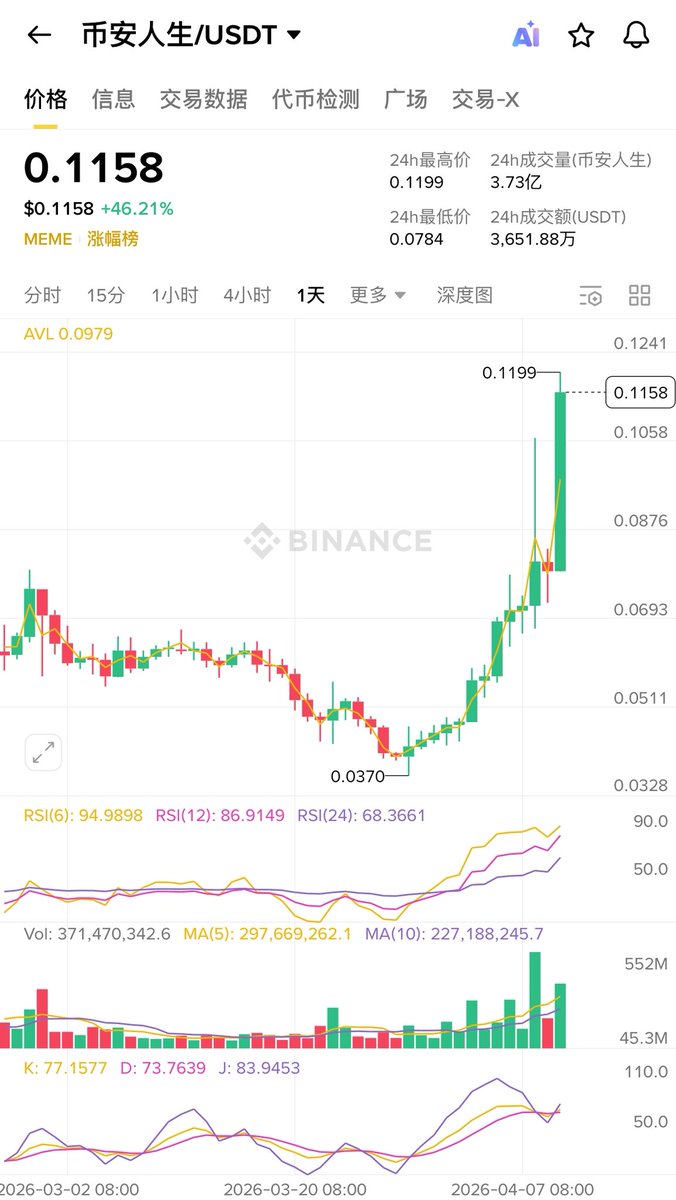Tap the MA(5): 297,669,262.1 label
This screenshot has width=676, height=1200.
[267, 934]
